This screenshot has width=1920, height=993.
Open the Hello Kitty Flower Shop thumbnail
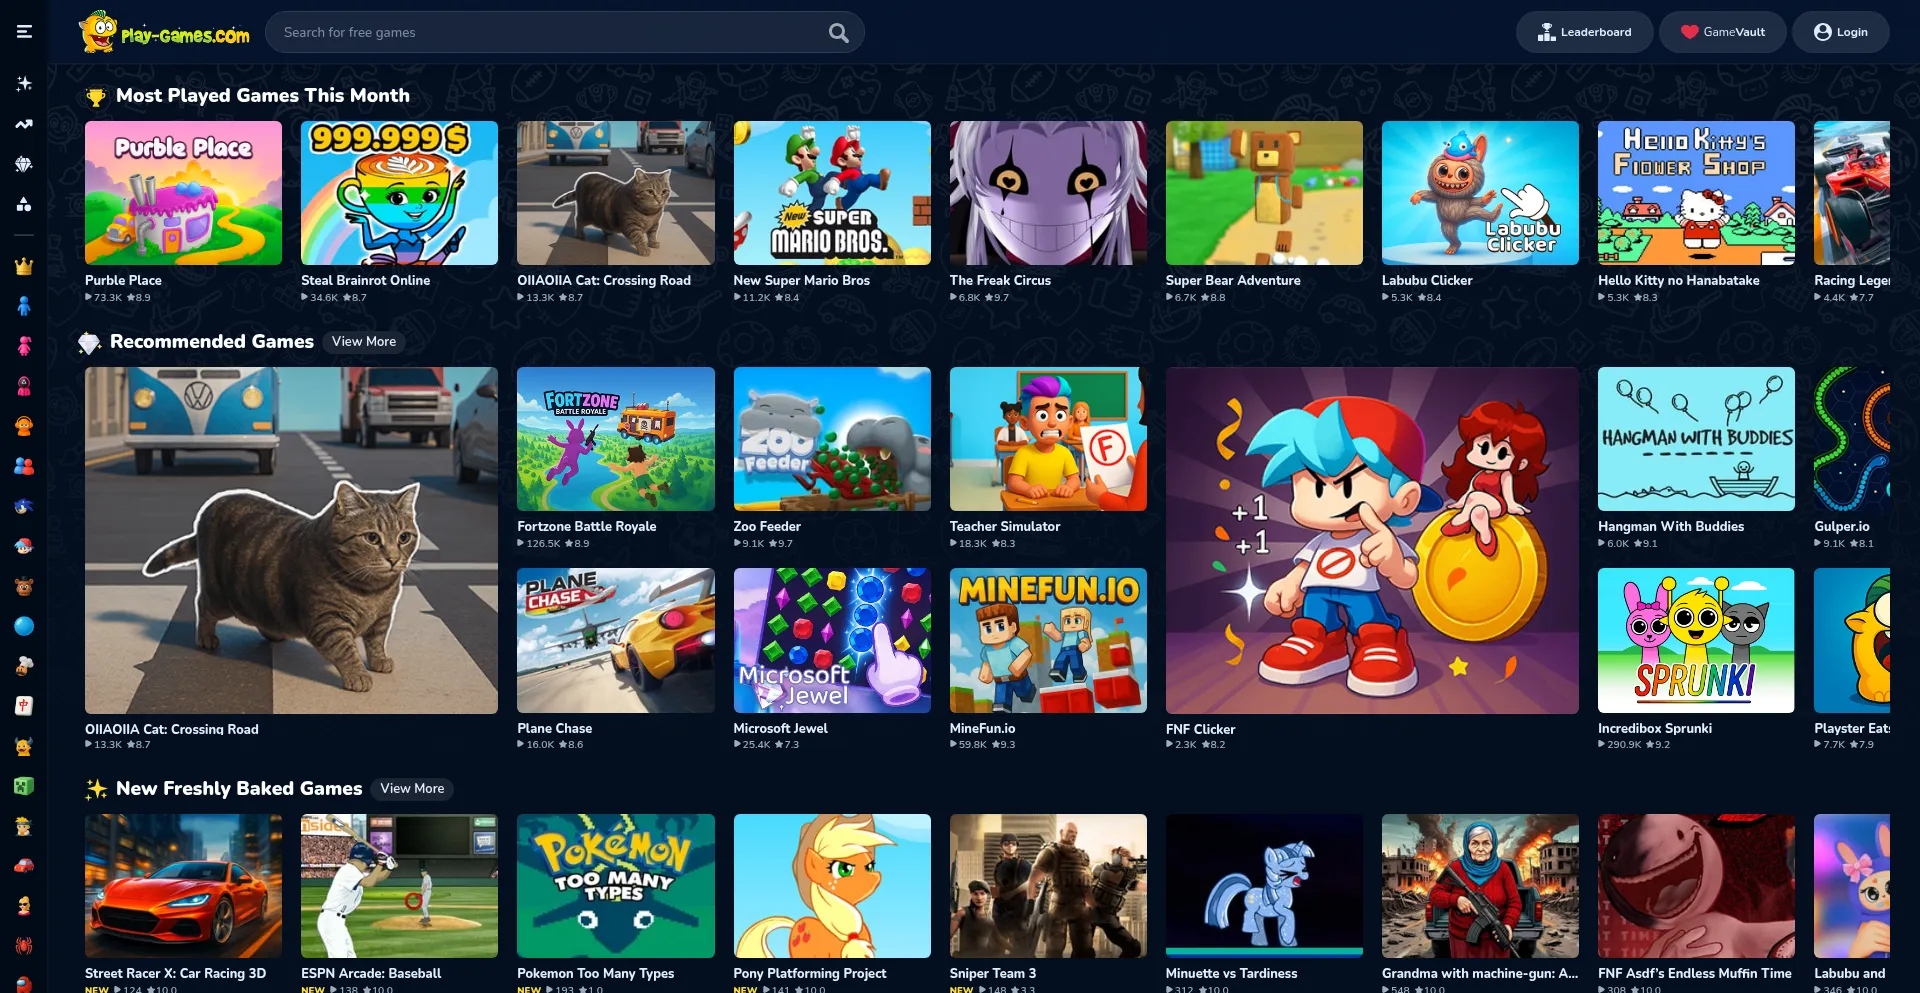[1696, 193]
